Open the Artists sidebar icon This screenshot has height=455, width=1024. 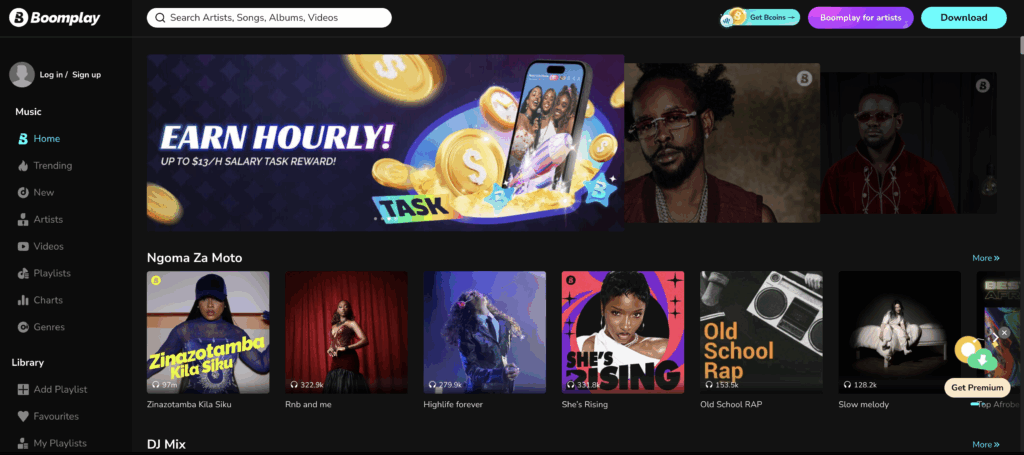[x=23, y=219]
